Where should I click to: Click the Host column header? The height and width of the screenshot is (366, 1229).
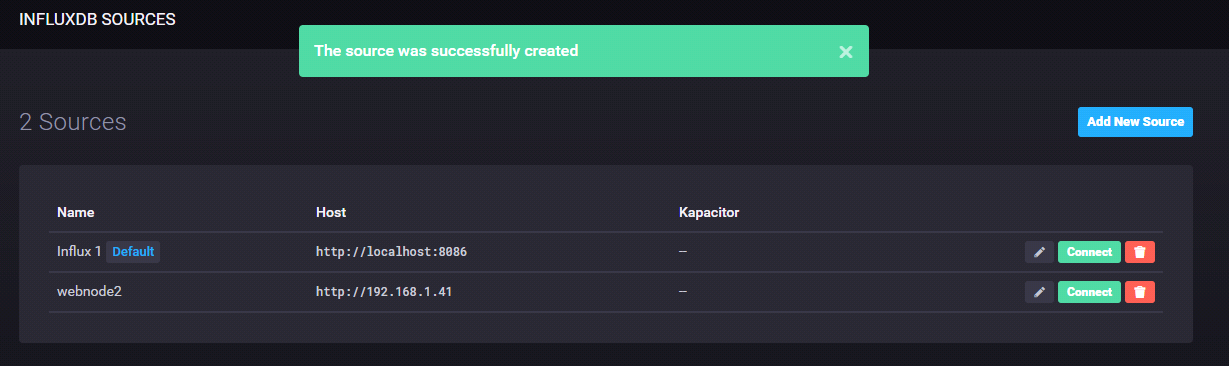click(331, 212)
